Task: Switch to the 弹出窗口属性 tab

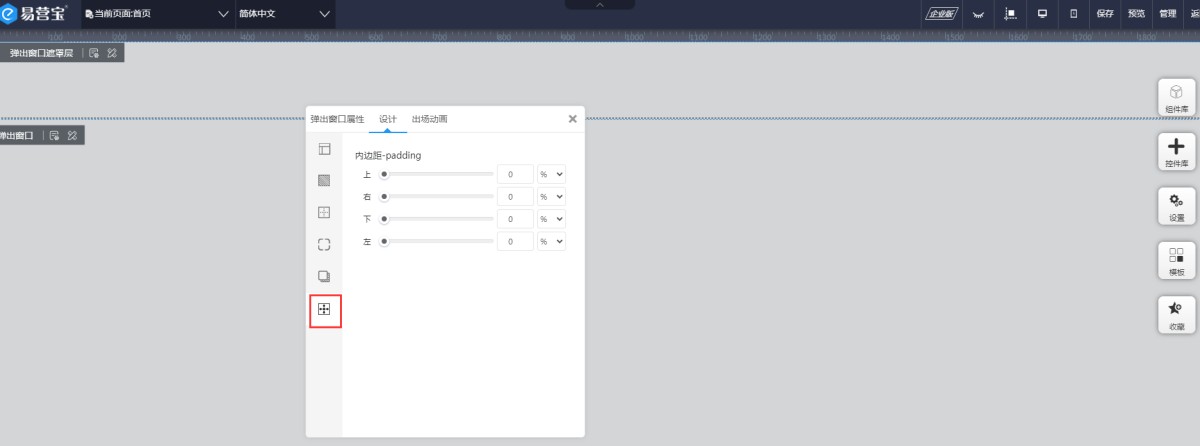Action: coord(337,119)
